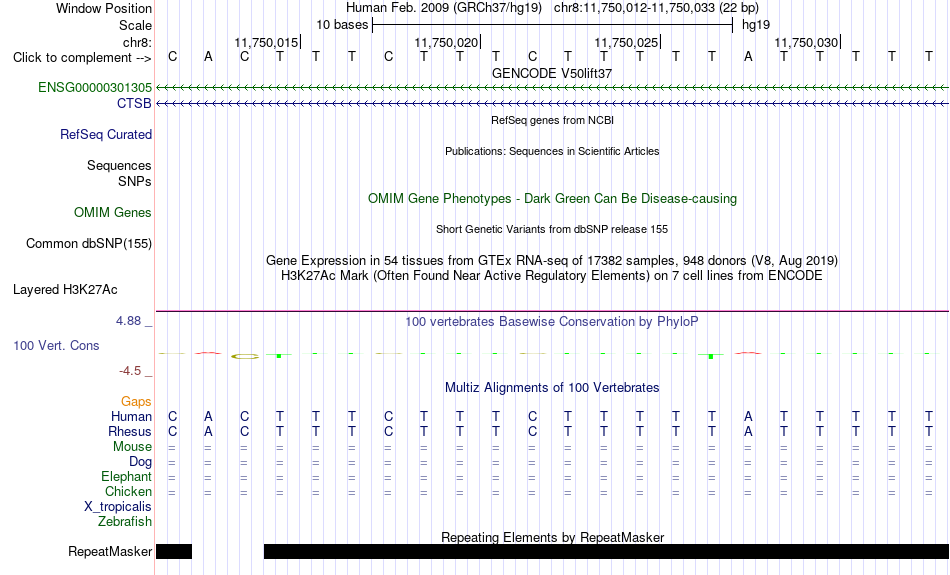The width and height of the screenshot is (950, 575).
Task: Select the X_tropicalis species row label
Action: coord(118,507)
